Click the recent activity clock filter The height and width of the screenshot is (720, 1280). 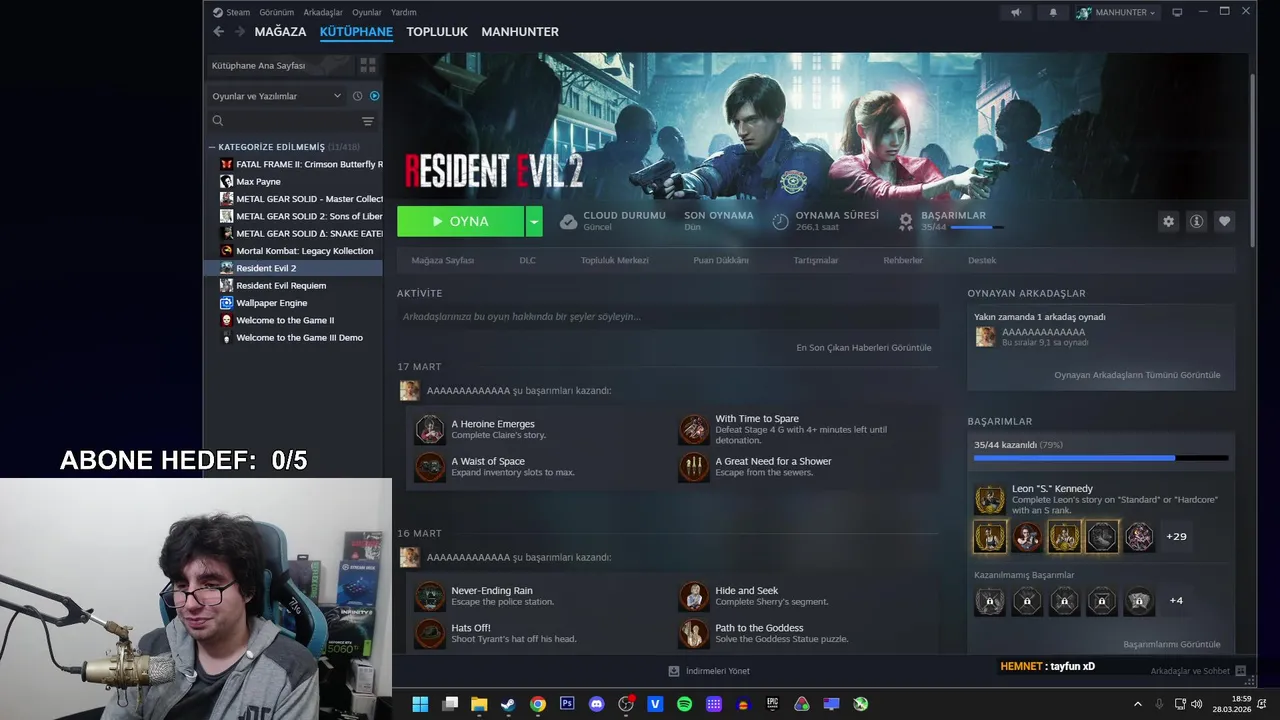[x=357, y=96]
